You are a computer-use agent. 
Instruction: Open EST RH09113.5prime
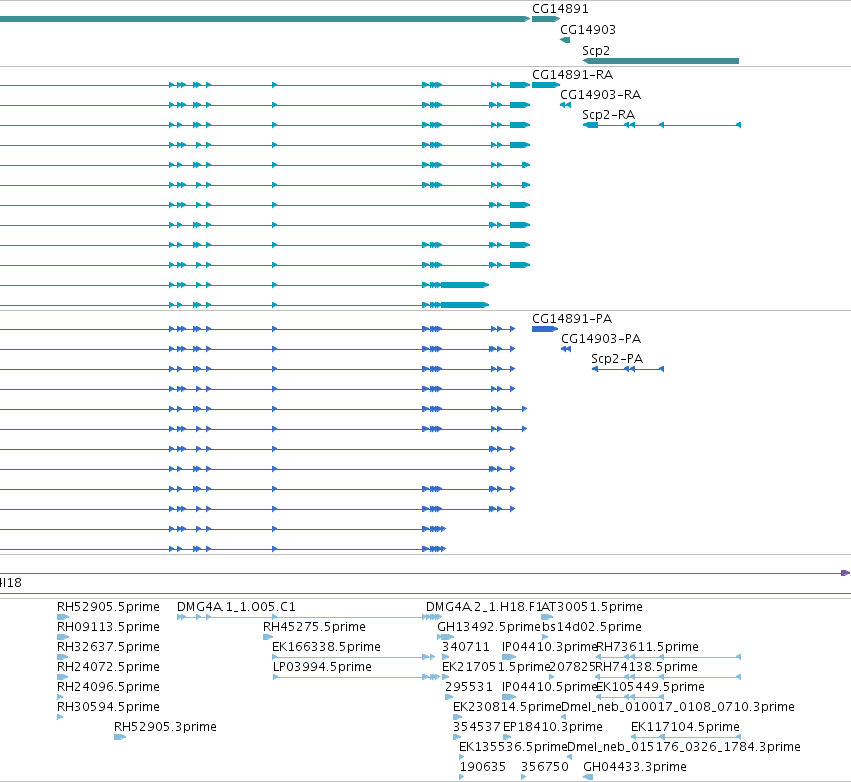pos(108,627)
